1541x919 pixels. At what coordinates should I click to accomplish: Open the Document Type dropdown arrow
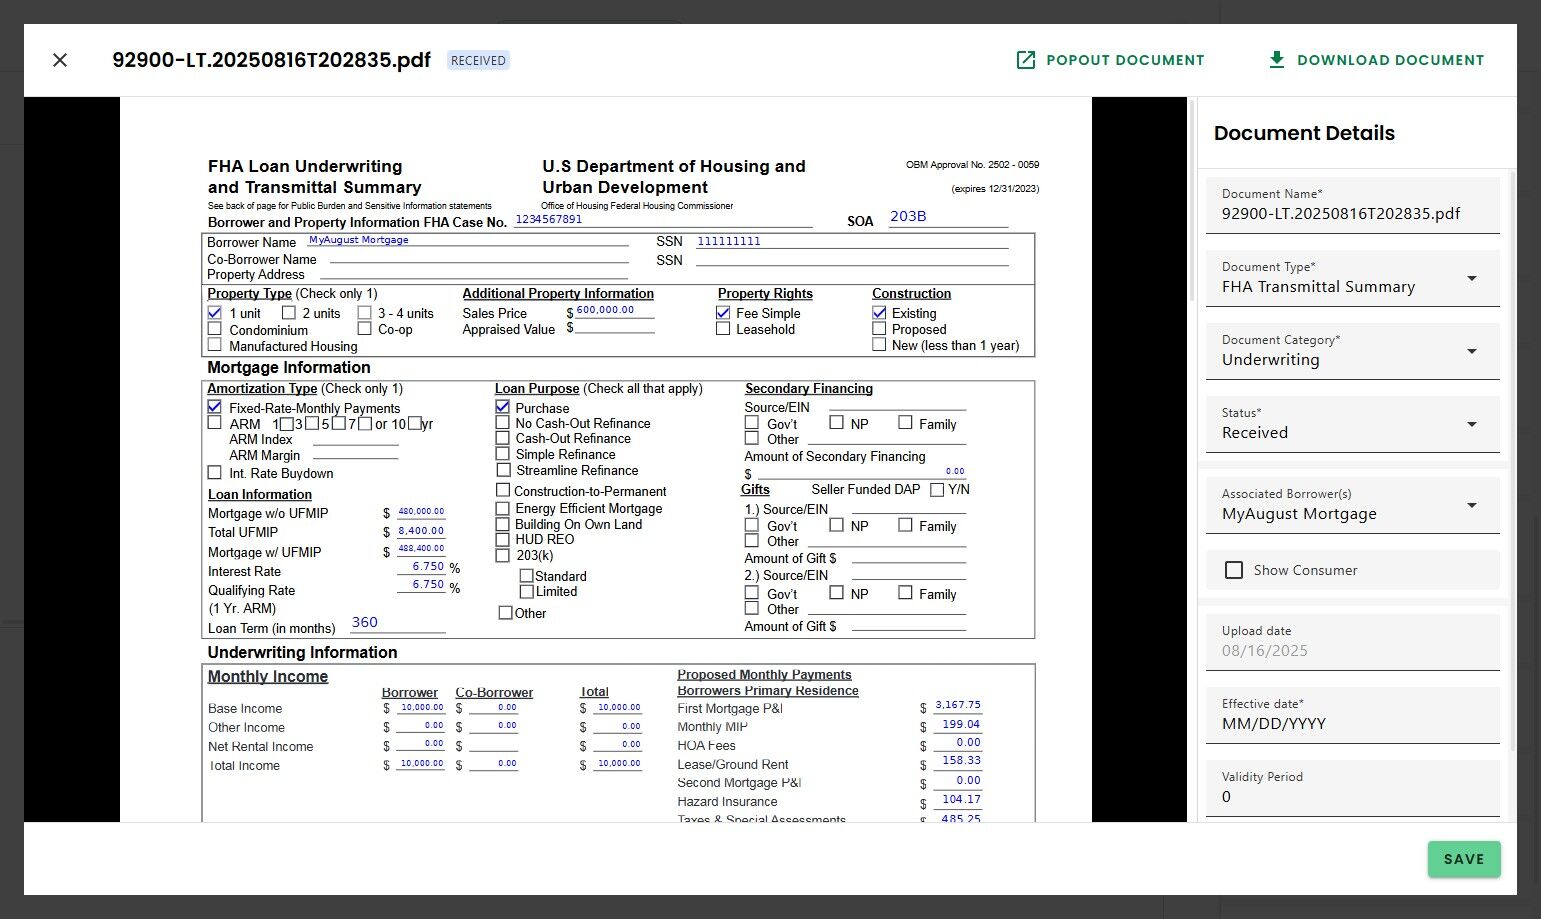1471,278
